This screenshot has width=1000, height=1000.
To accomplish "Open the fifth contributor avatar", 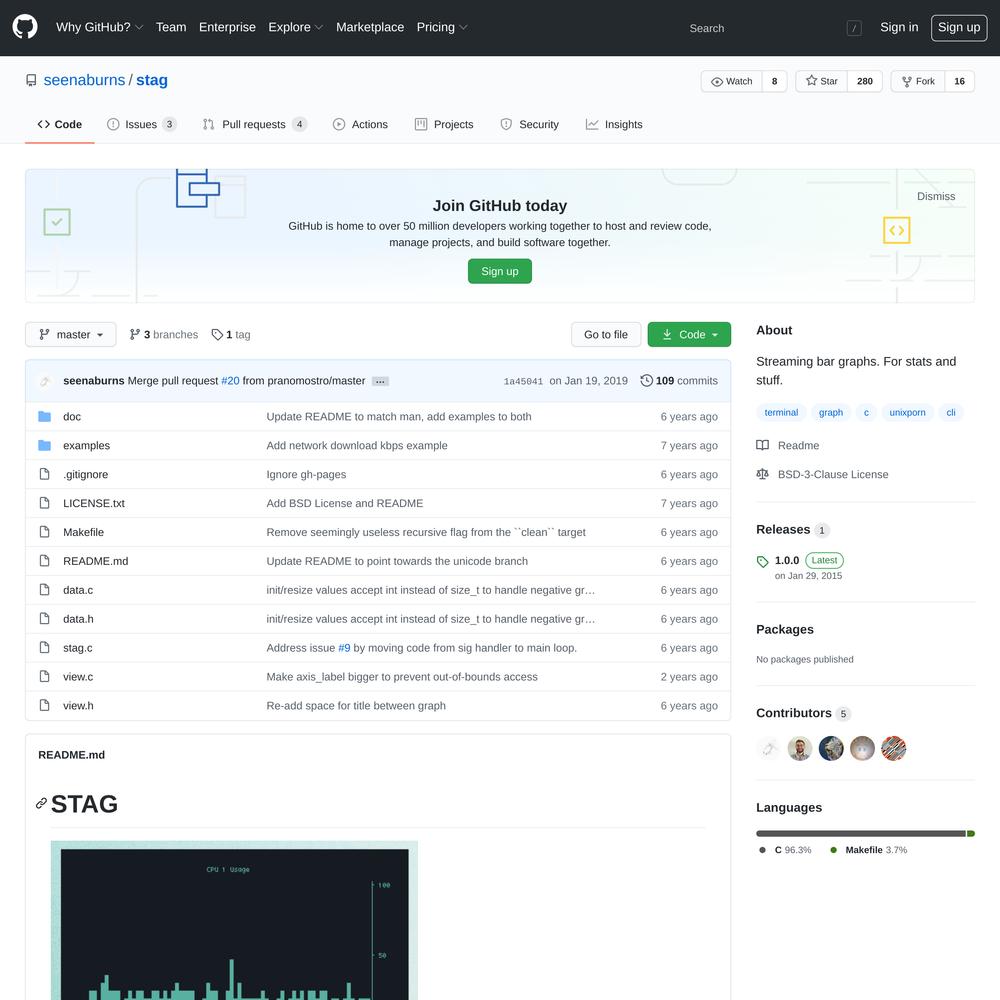I will pos(893,748).
